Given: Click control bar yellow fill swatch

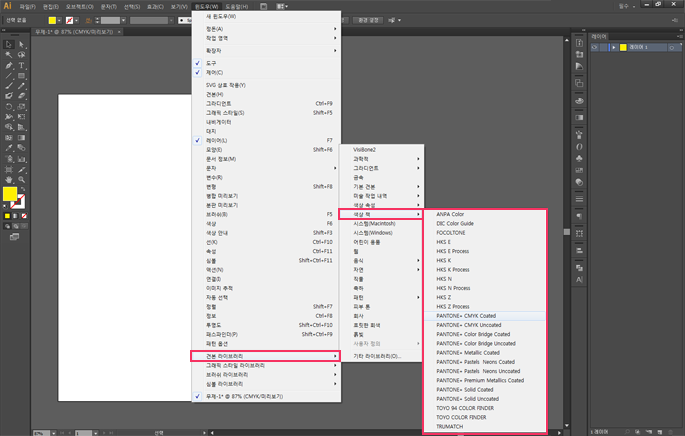Looking at the screenshot, I should pos(52,20).
